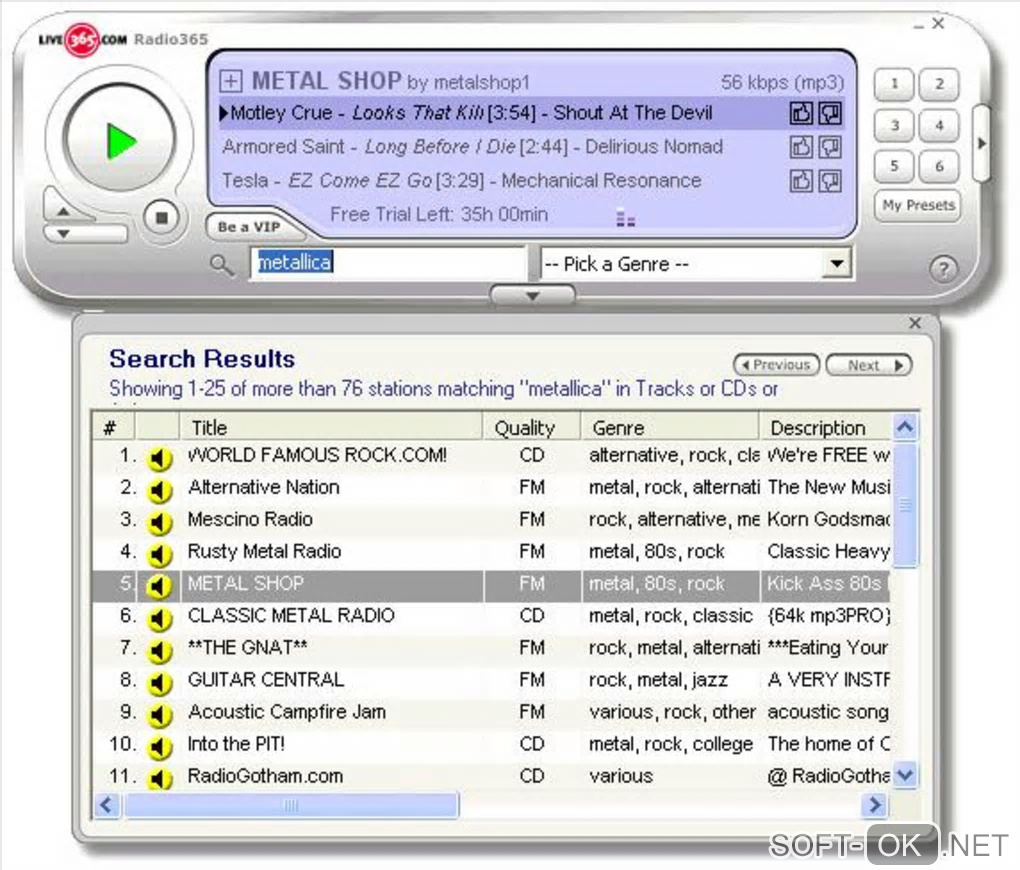Image resolution: width=1020 pixels, height=870 pixels.
Task: Give thumbs down to Armored Saint track
Action: click(x=829, y=147)
